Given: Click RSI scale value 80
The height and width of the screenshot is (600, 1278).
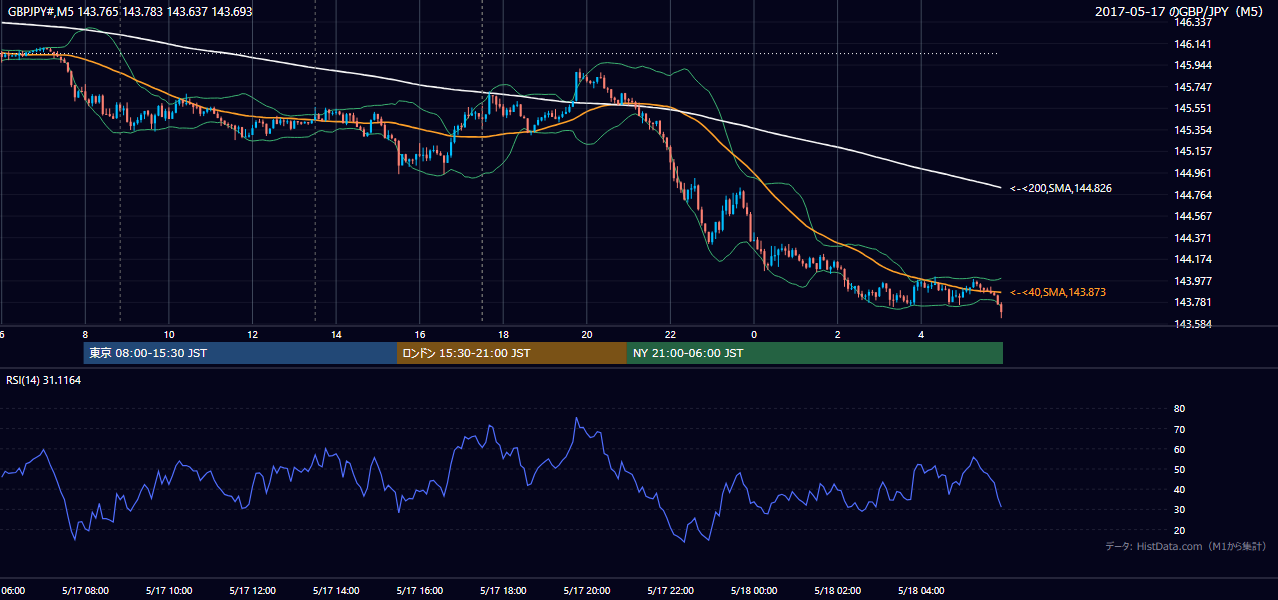Looking at the screenshot, I should tap(1179, 409).
